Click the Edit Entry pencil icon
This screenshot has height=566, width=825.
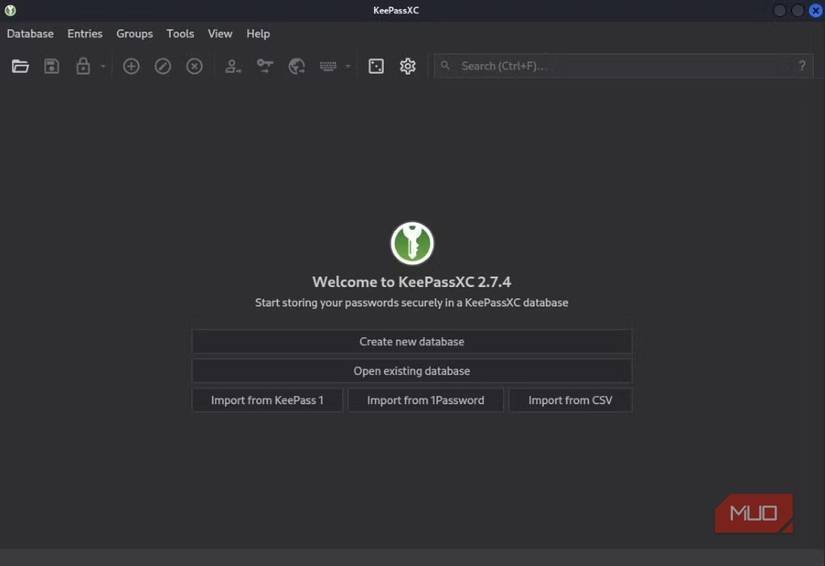163,66
